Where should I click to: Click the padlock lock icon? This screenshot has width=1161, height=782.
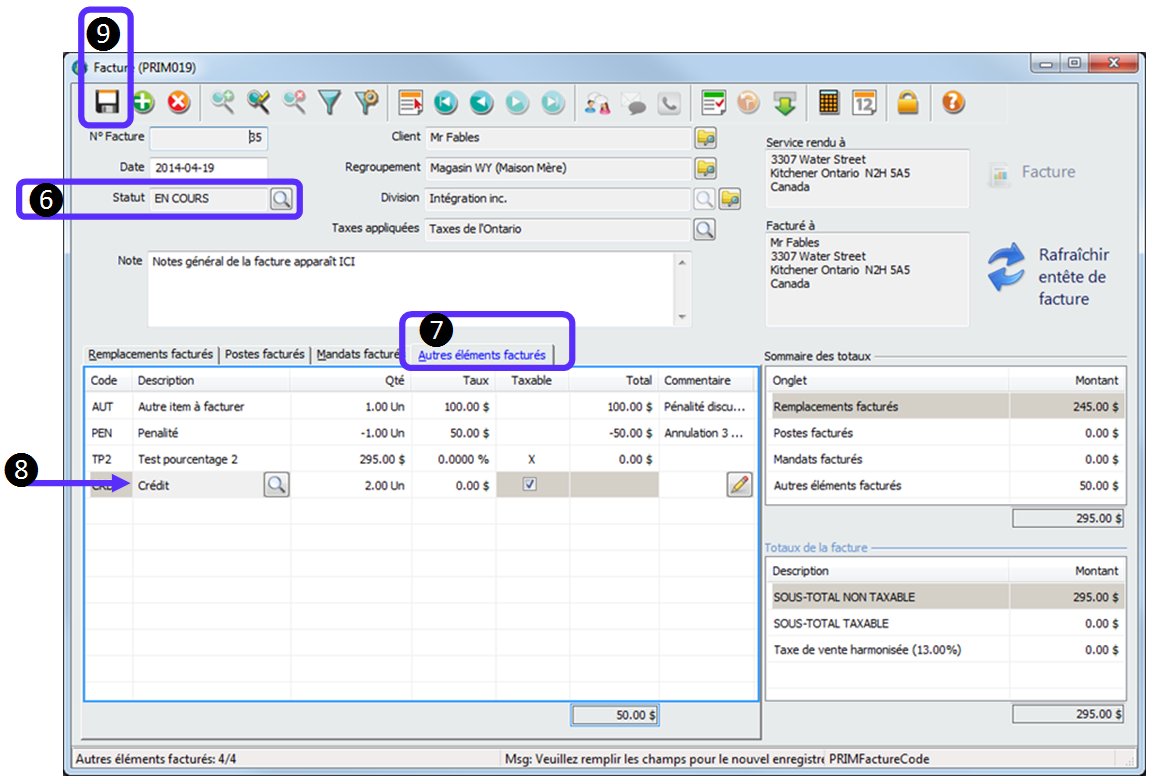[x=907, y=102]
